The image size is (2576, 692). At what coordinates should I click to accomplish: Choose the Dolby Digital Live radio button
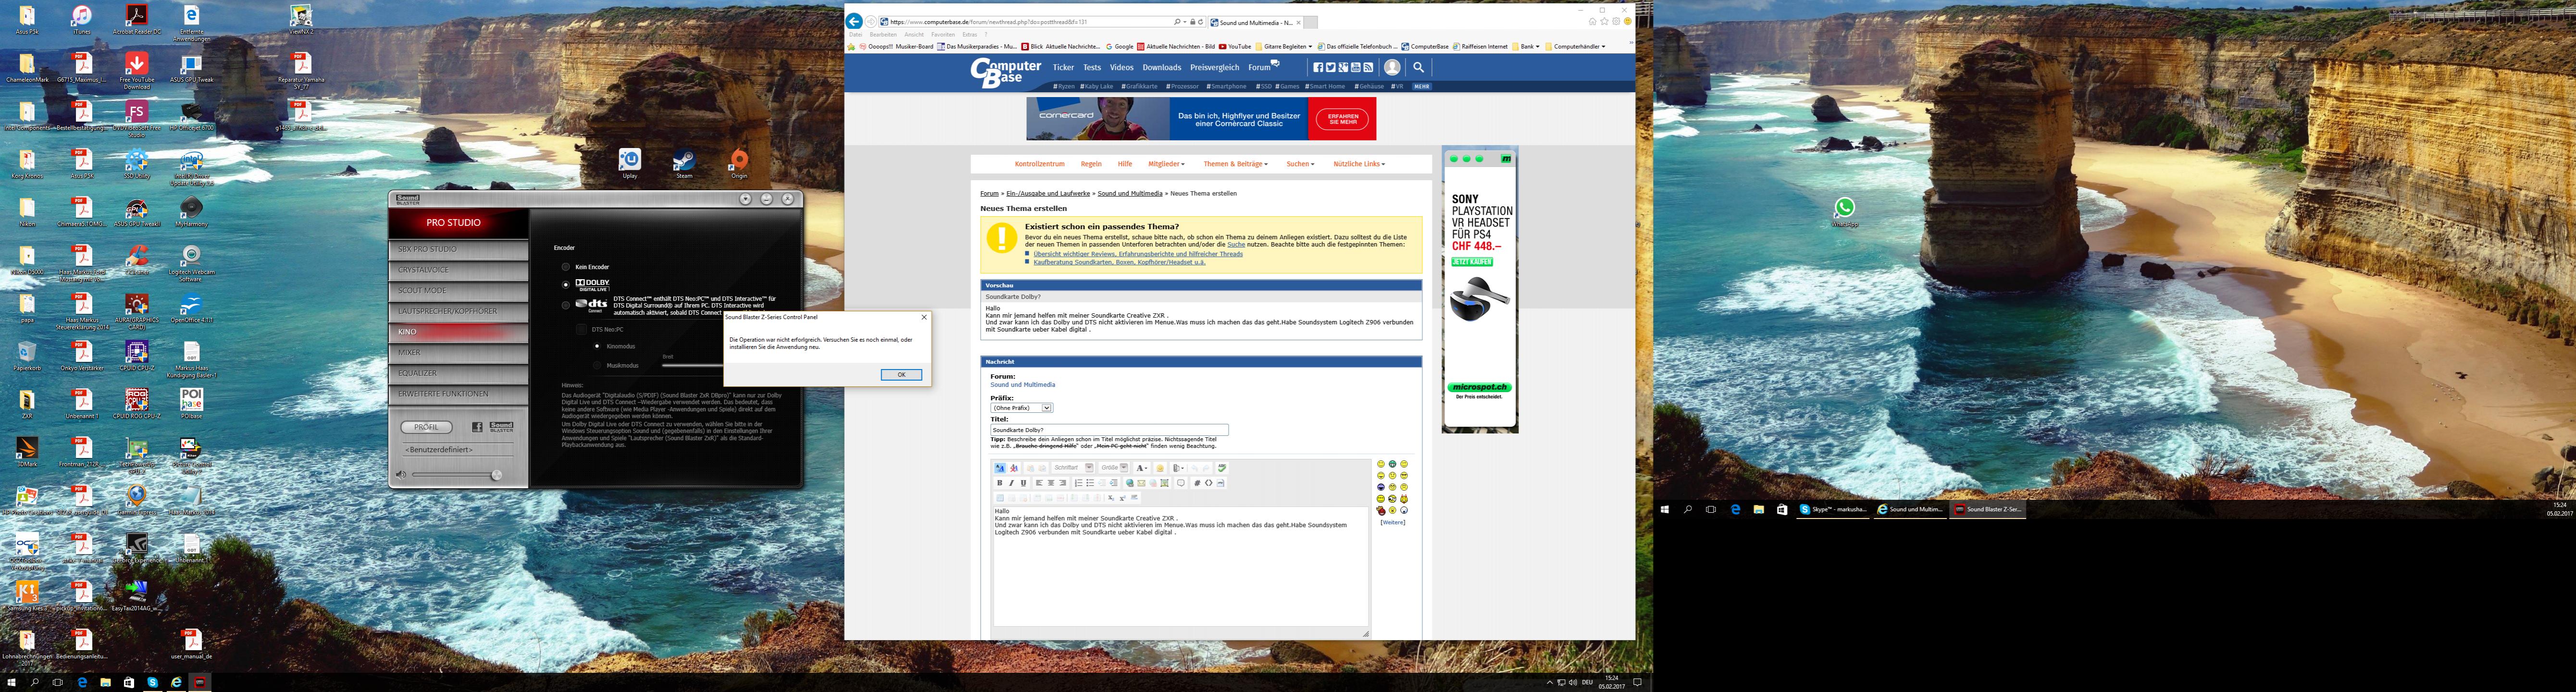point(566,285)
